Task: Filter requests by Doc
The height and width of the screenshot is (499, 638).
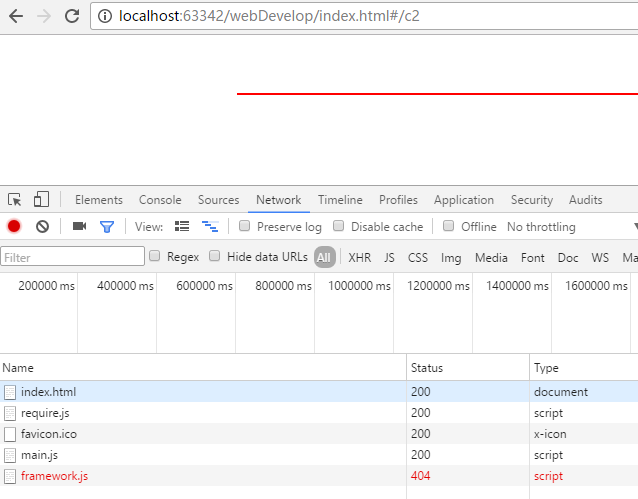Action: 568,258
